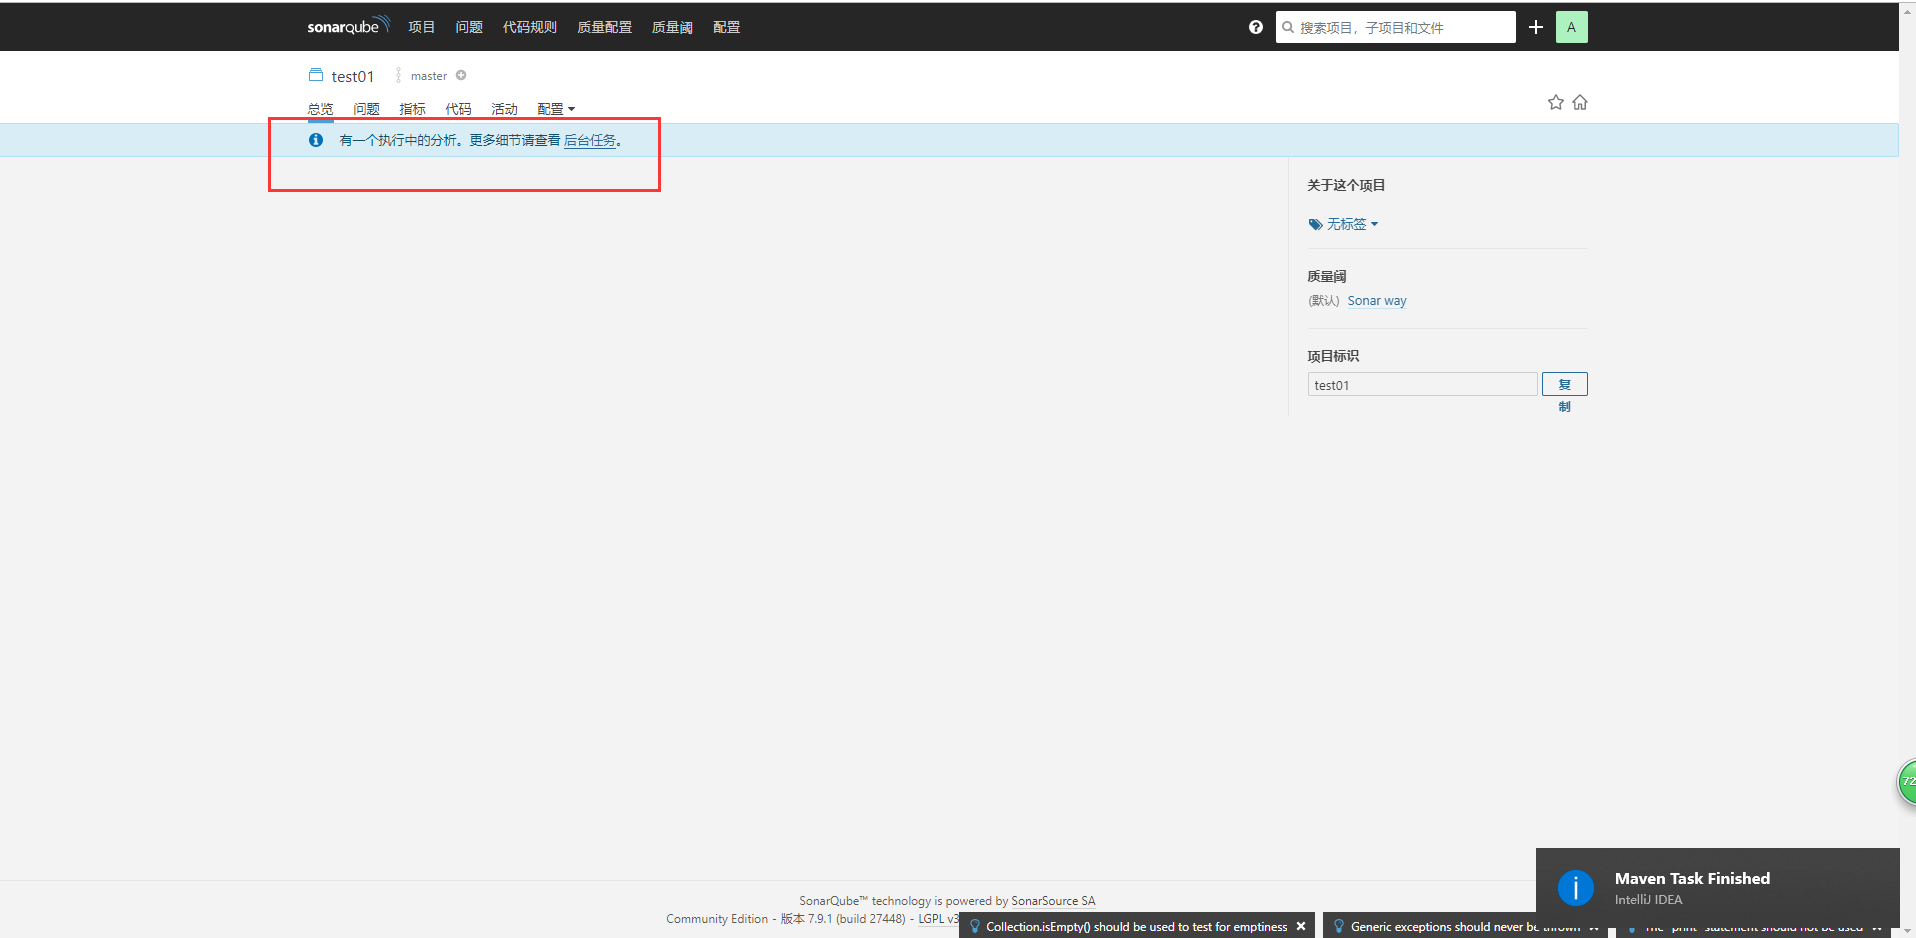Screen dimensions: 1916x938
Task: Click the Collection.isEmpty() bulb icon
Action: (975, 926)
